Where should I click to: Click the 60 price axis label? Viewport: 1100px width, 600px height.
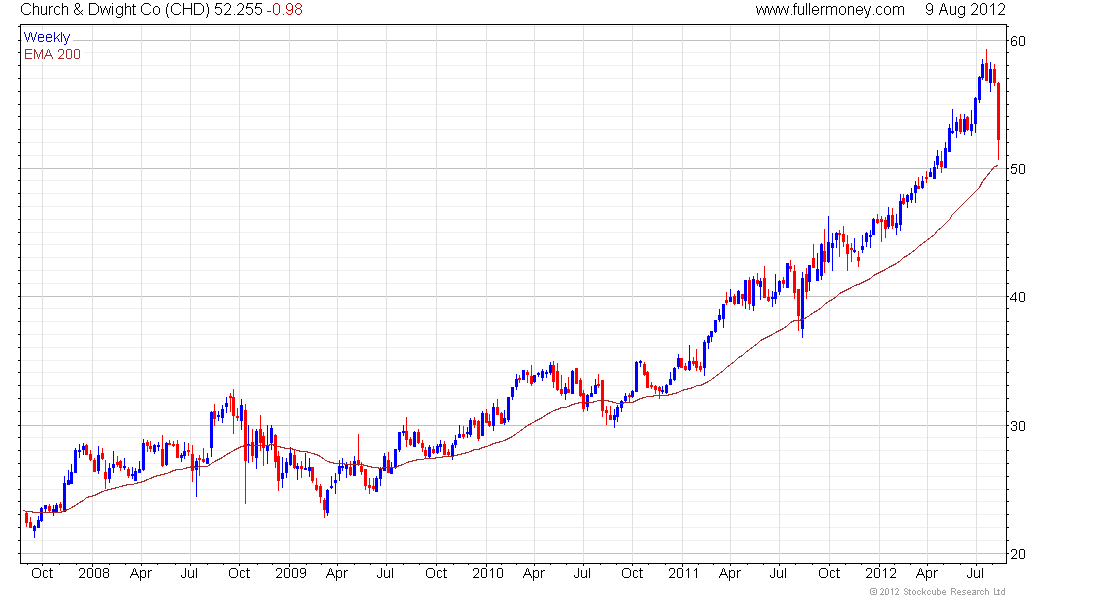pyautogui.click(x=1017, y=41)
